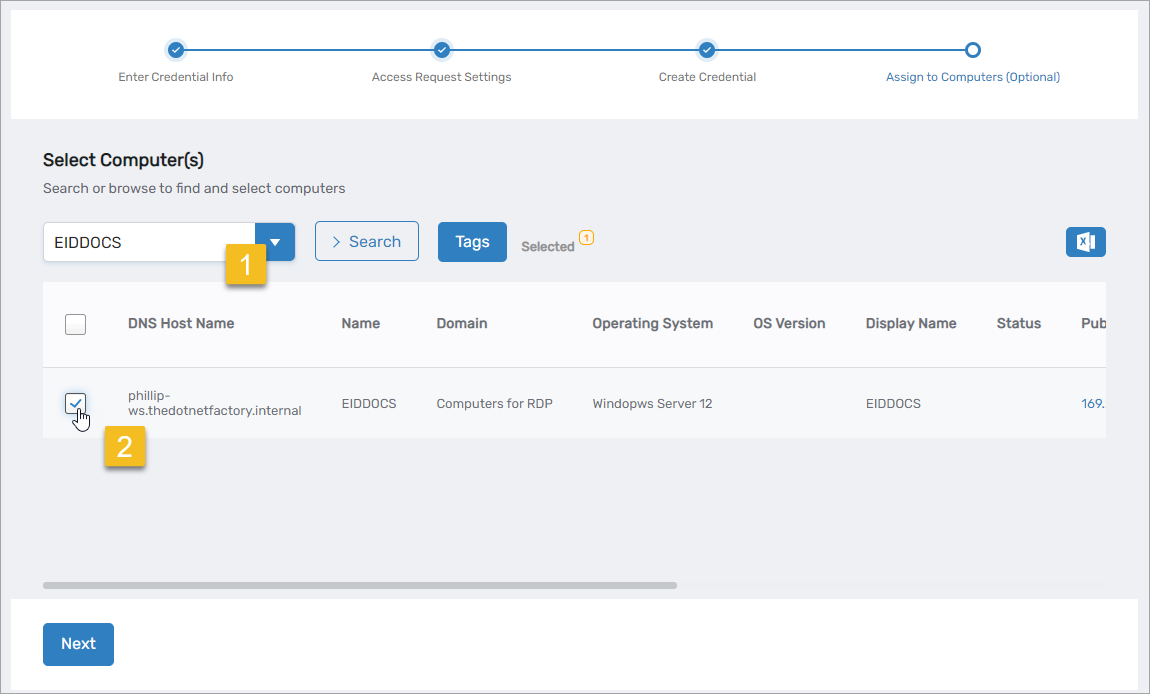Open the 169. public IP link
1150x694 pixels.
1092,404
